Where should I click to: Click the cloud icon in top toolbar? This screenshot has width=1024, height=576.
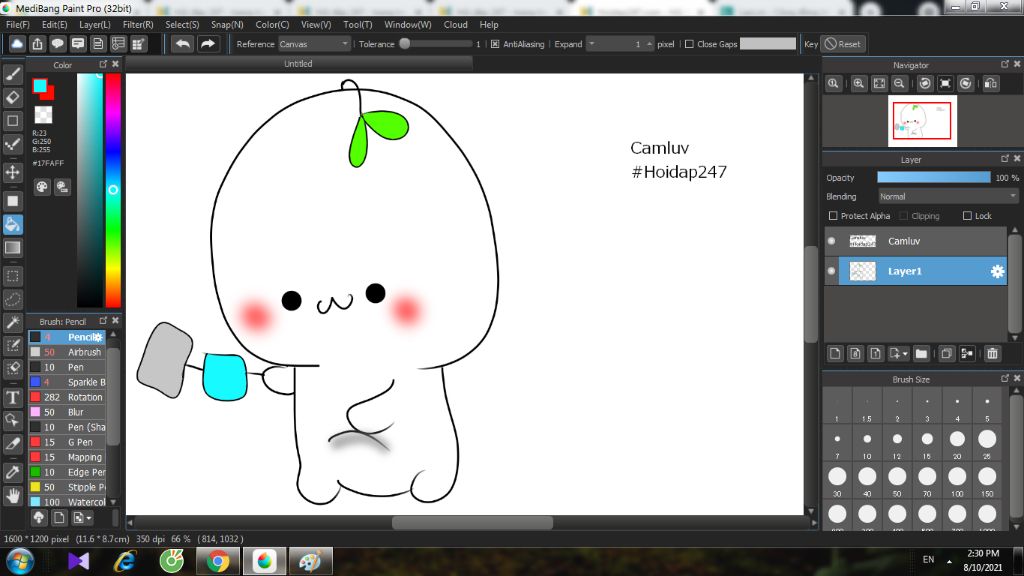click(x=17, y=44)
